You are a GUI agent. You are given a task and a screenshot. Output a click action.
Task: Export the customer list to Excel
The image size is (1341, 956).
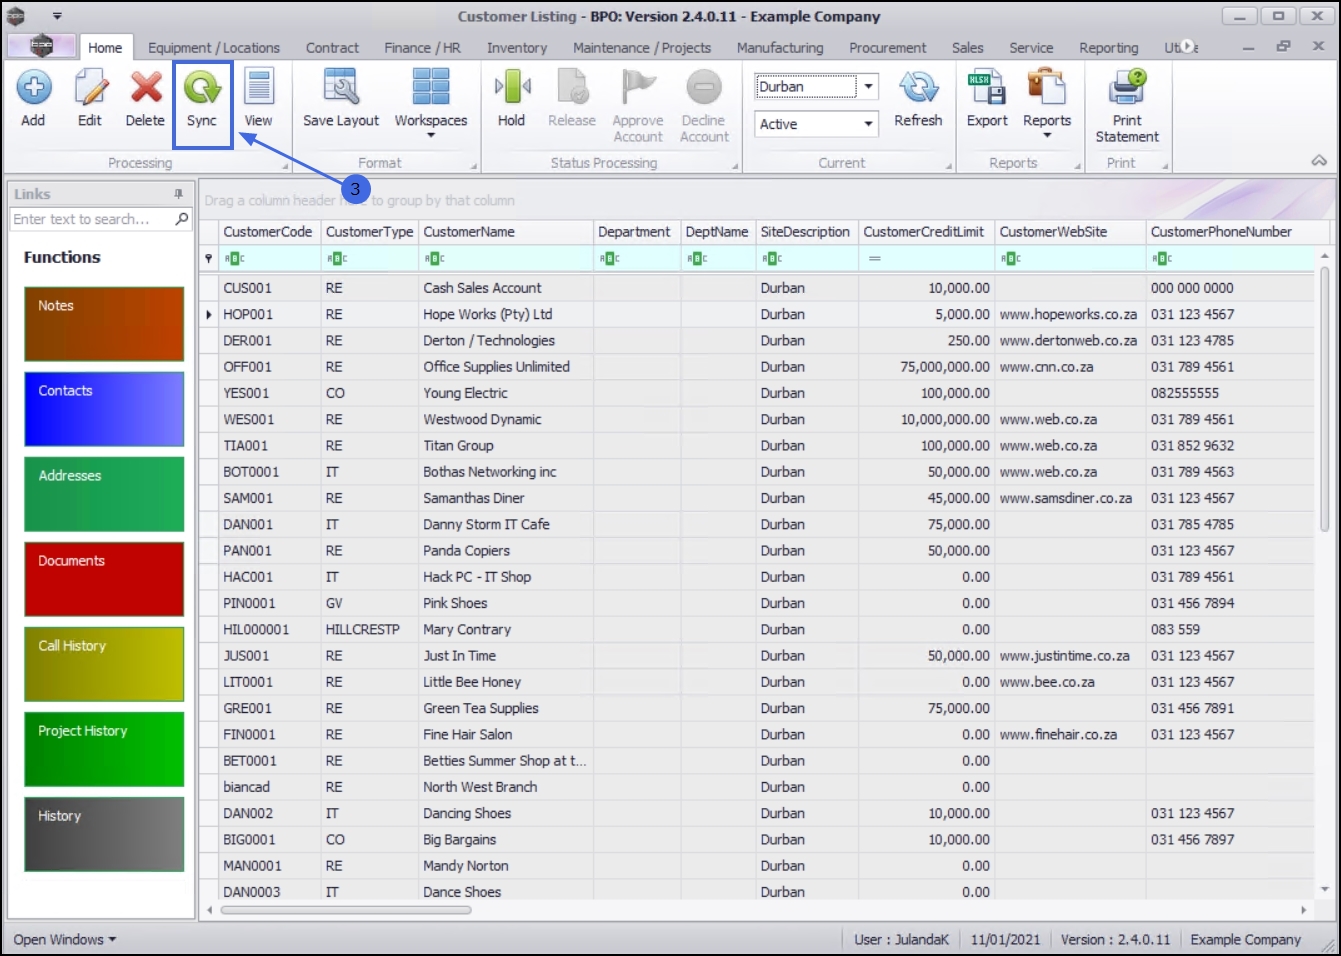click(987, 98)
